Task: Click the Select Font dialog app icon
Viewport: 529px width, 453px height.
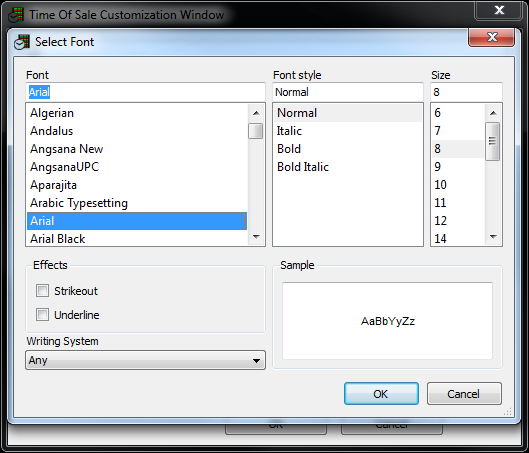Action: [22, 43]
